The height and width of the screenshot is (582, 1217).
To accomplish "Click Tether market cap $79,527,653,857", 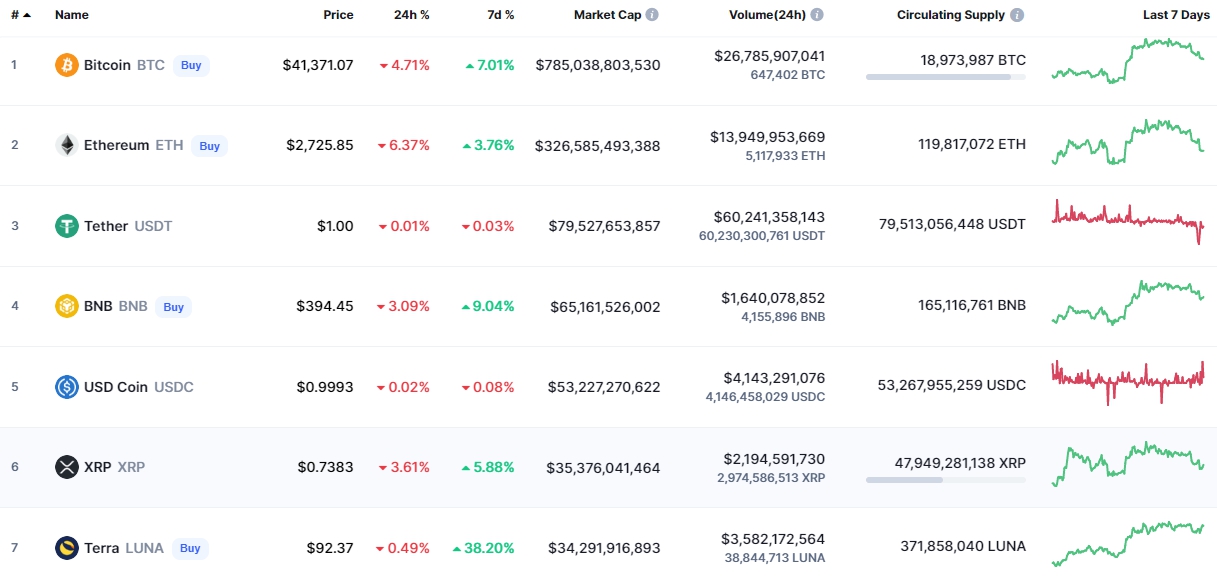I will pos(604,226).
